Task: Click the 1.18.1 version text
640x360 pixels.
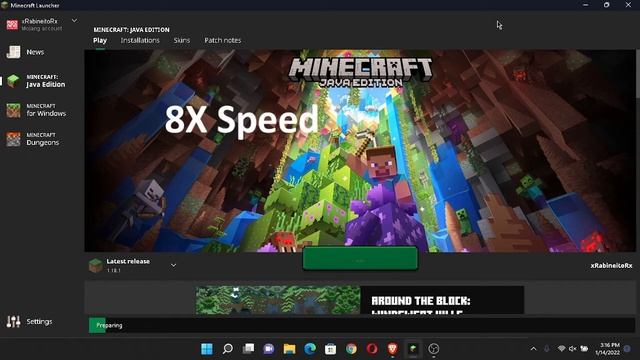Action: pyautogui.click(x=113, y=270)
